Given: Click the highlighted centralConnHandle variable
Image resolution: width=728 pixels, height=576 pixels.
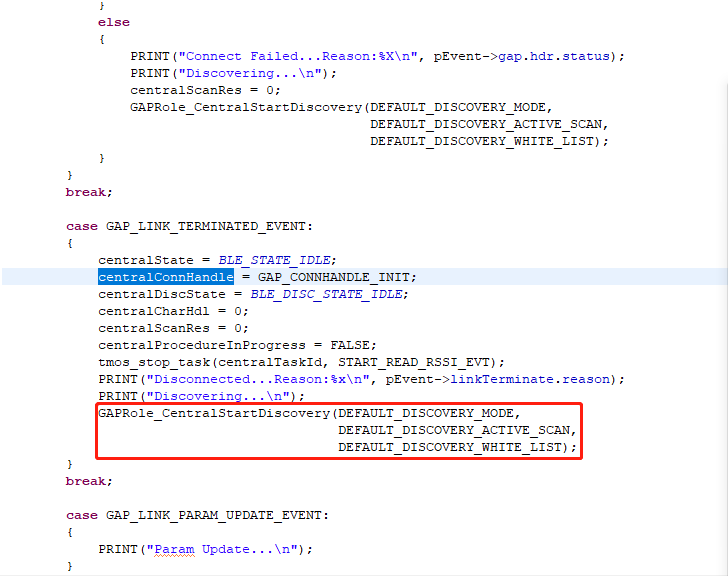Looking at the screenshot, I should (165, 277).
